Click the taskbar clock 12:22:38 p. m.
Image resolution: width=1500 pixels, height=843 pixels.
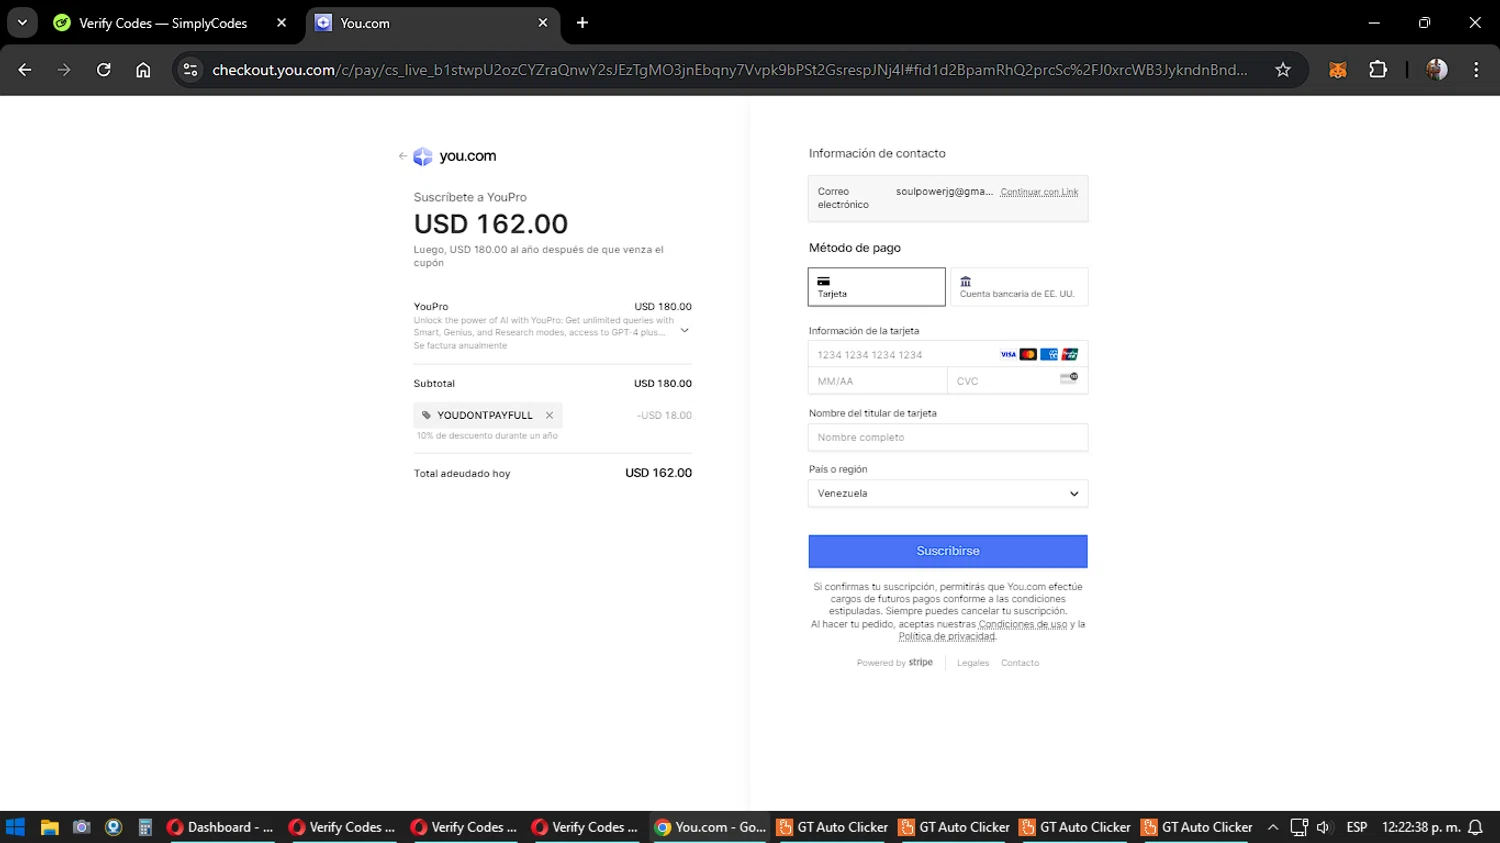pyautogui.click(x=1421, y=827)
